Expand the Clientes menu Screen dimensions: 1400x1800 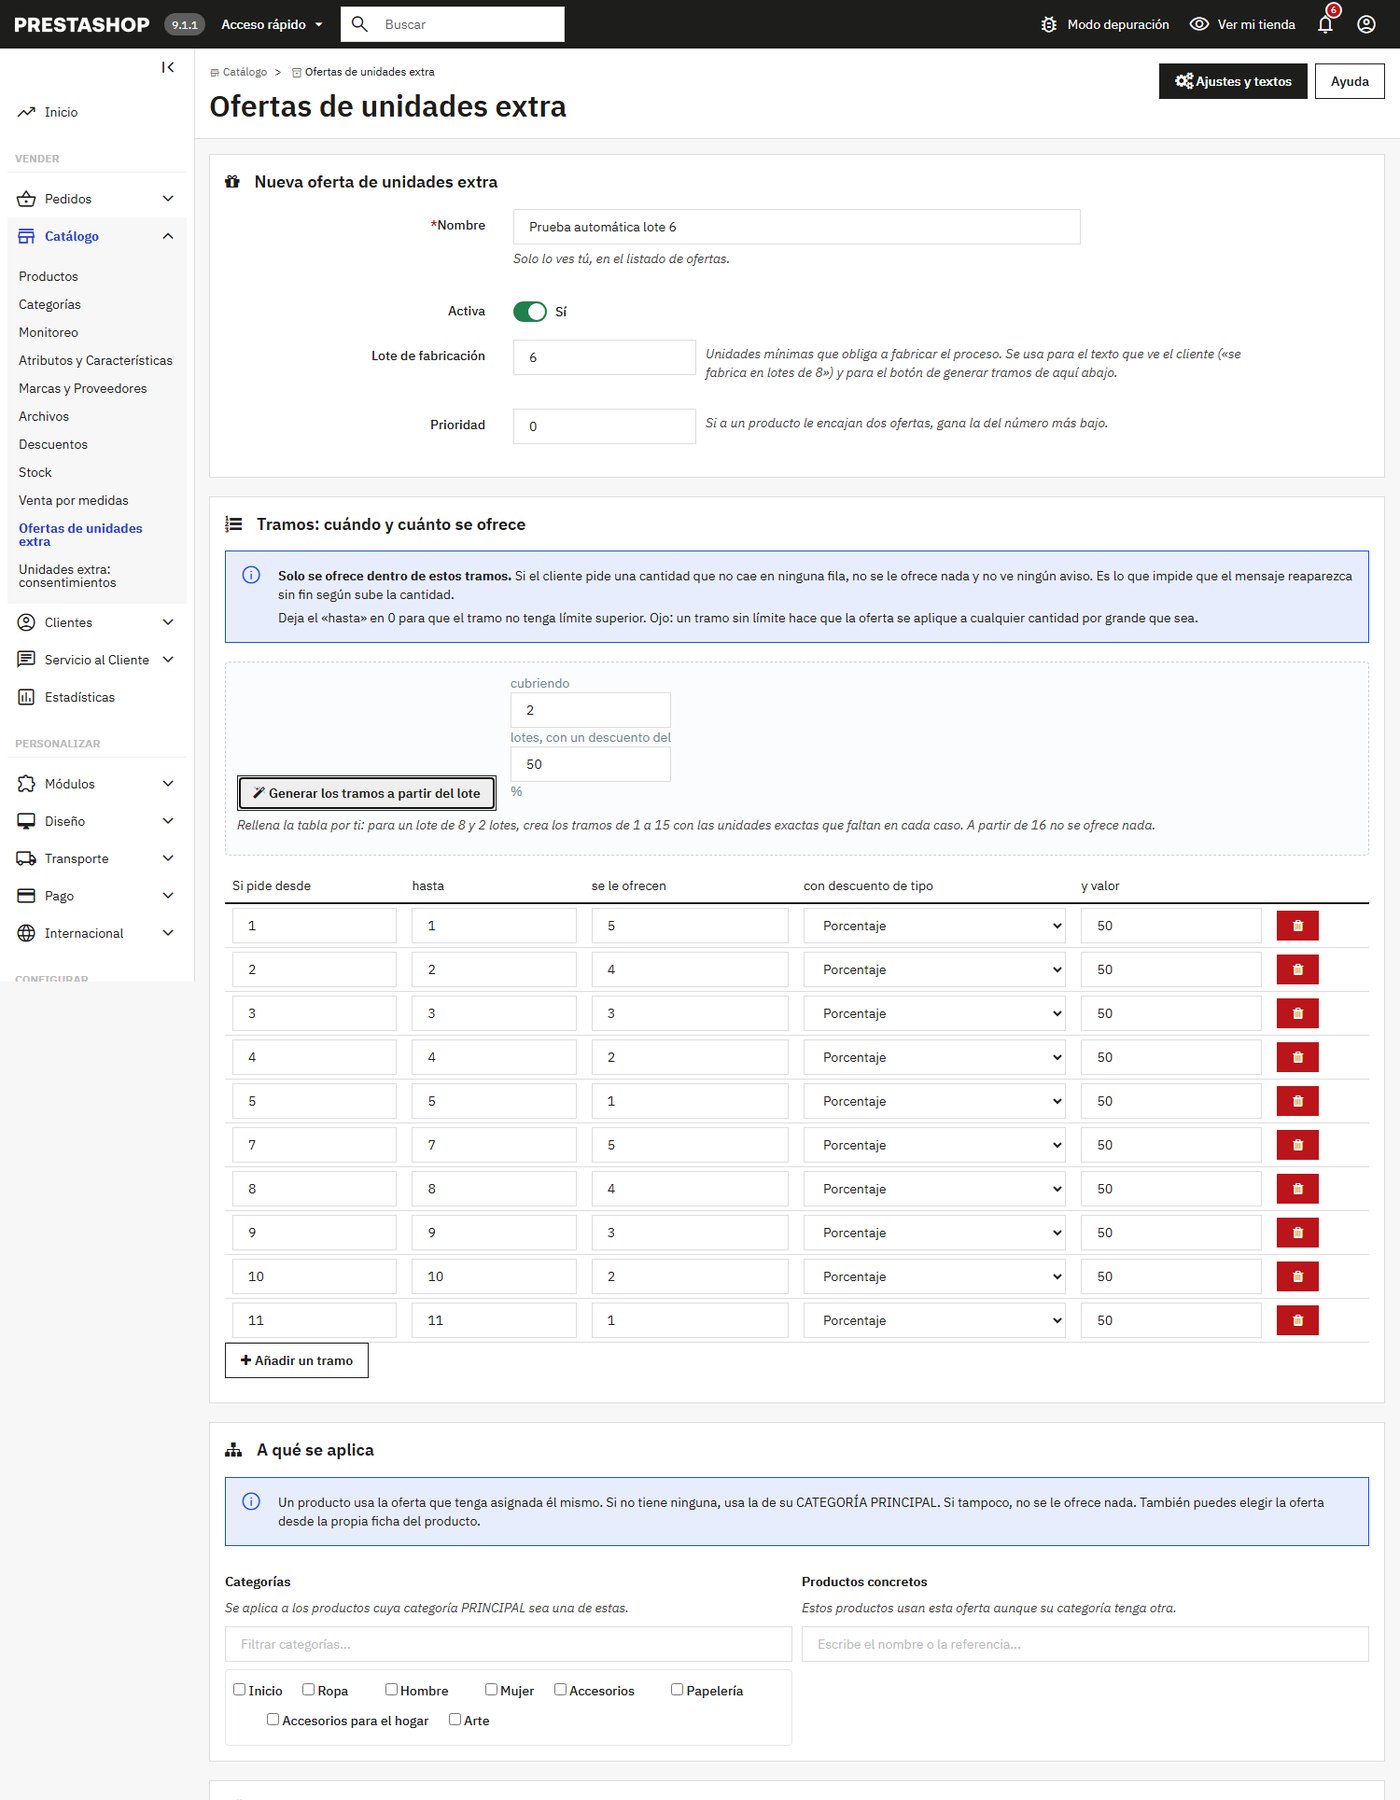click(96, 623)
